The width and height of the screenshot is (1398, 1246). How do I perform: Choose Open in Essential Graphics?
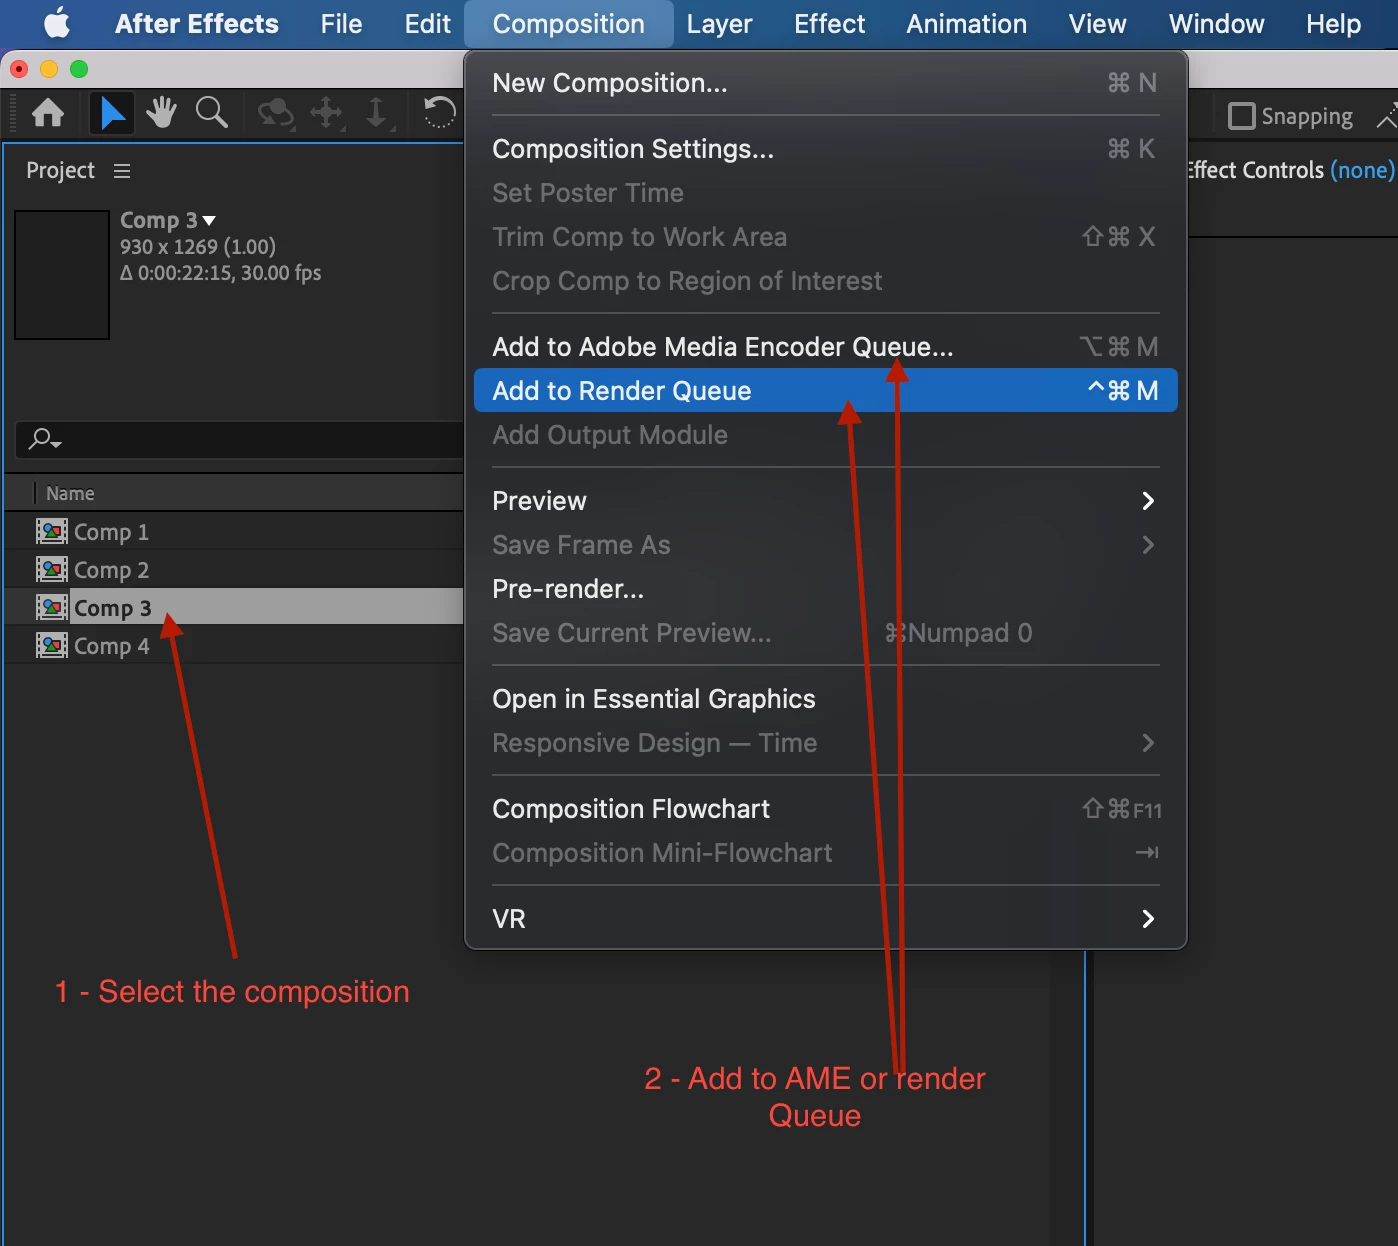[825, 699]
